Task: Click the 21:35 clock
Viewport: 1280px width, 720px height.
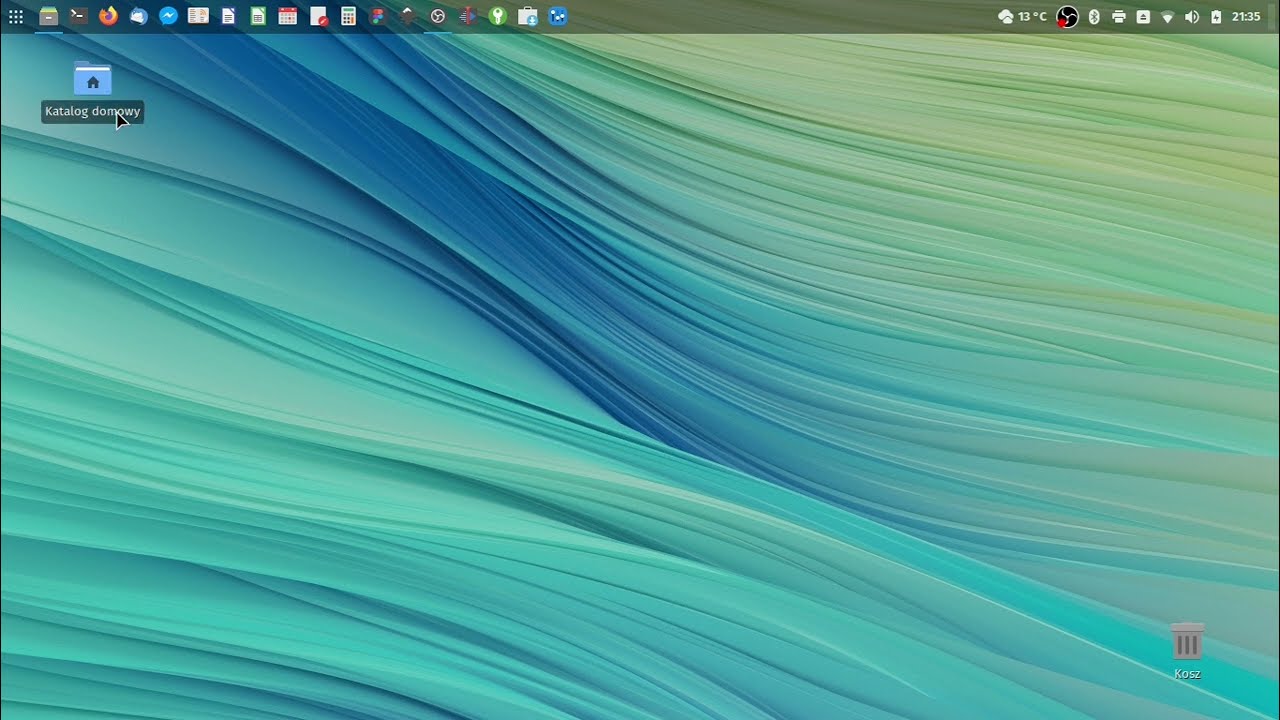Action: [x=1246, y=16]
